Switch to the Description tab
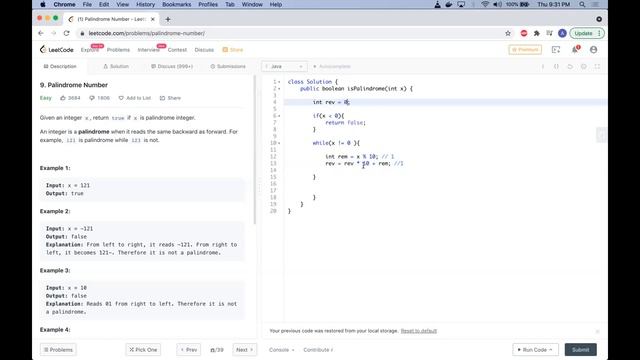This screenshot has width=640, height=360. [x=60, y=67]
